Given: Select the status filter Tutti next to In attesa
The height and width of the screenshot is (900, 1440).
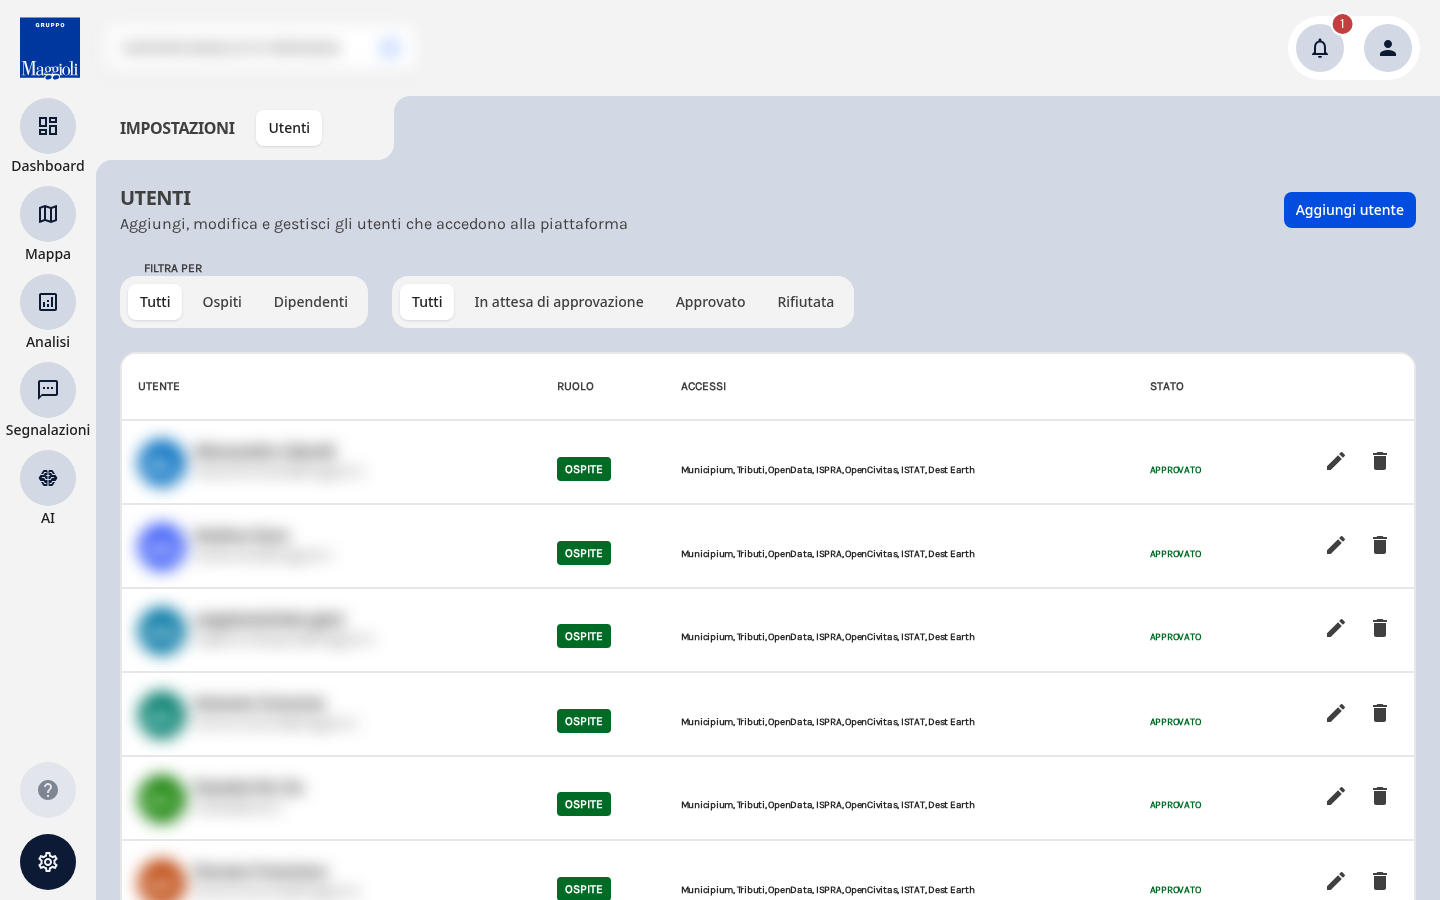Looking at the screenshot, I should (x=427, y=302).
